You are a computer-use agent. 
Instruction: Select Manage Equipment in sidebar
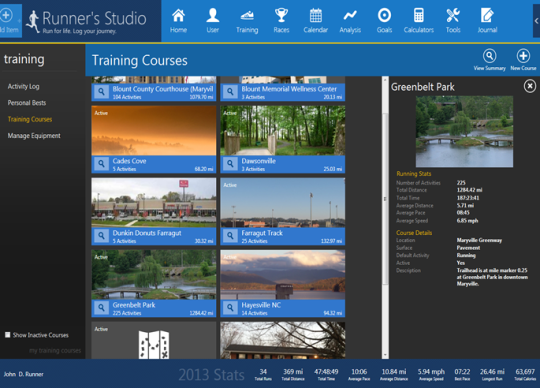click(x=34, y=136)
